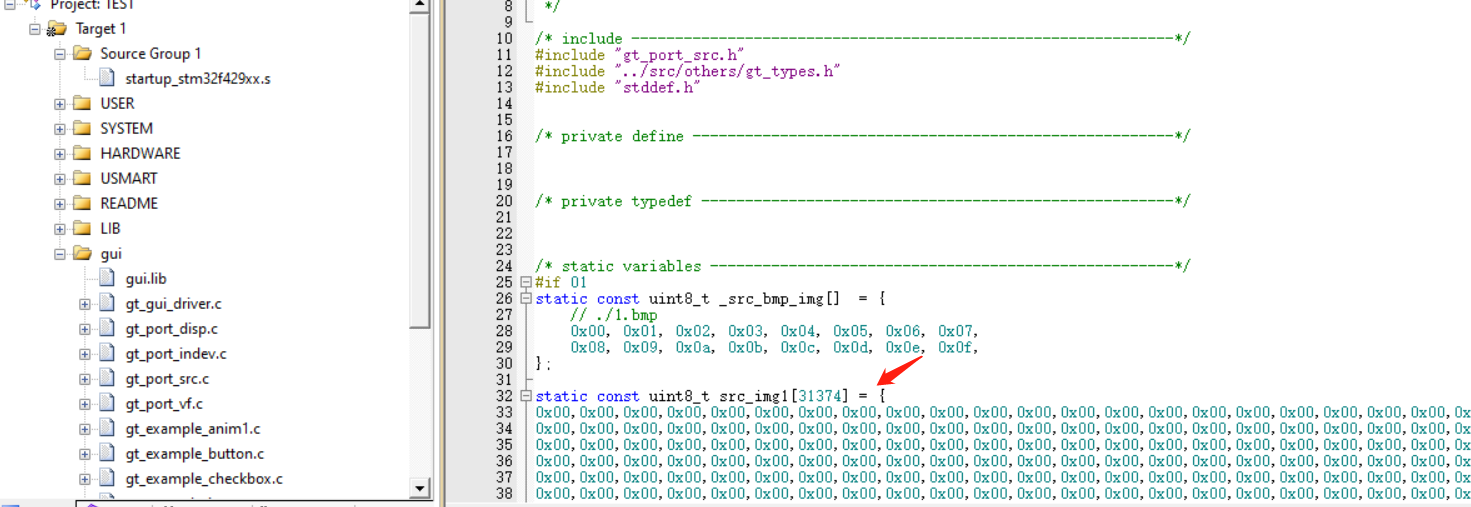The width and height of the screenshot is (1471, 507).
Task: Click project panel scrollbar down arrow
Action: (x=421, y=489)
